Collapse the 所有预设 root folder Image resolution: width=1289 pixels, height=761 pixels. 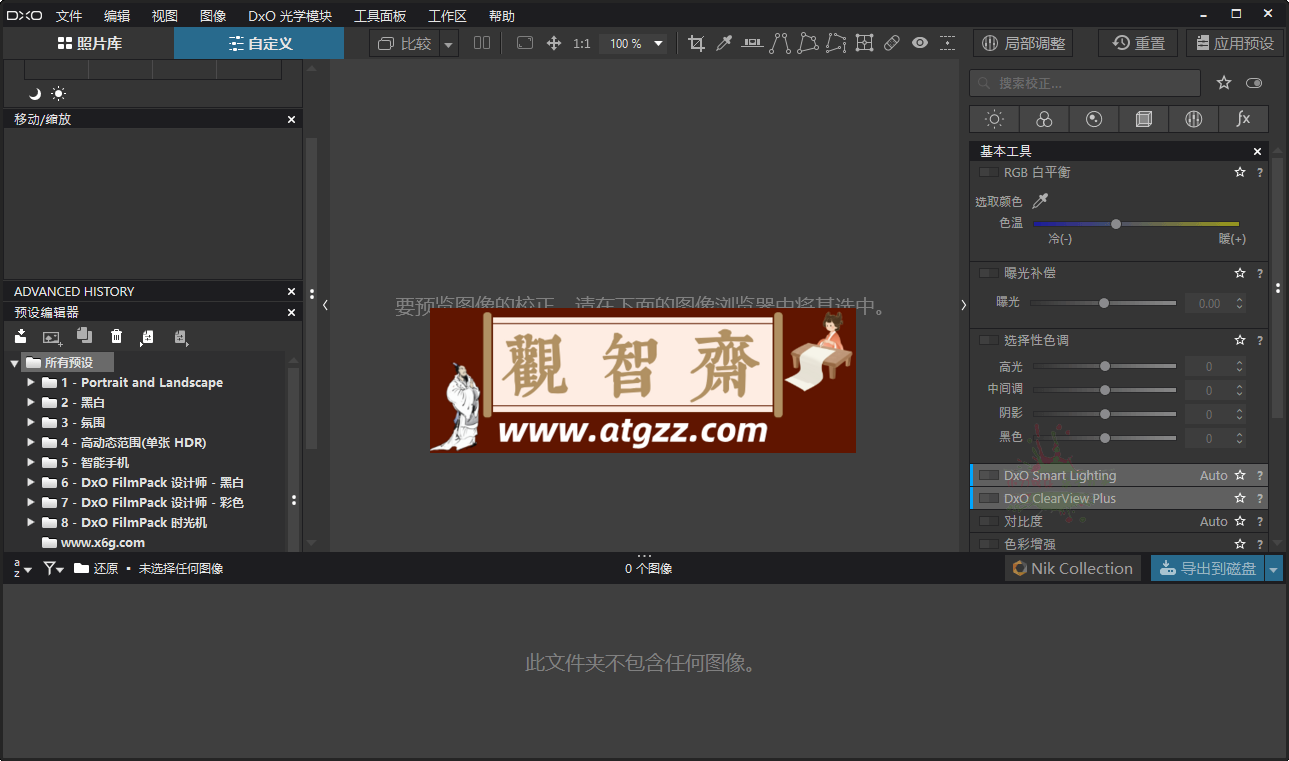click(14, 362)
